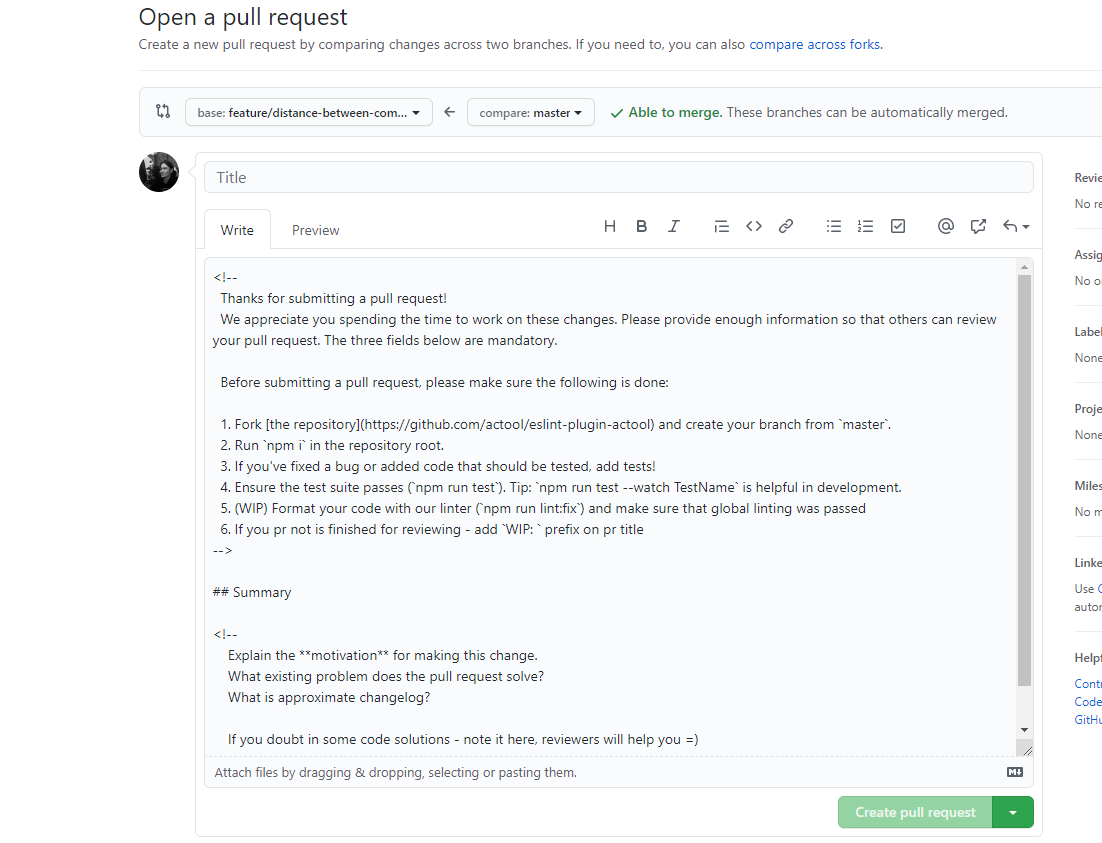Screen dimensions: 1102x843
Task: Open the base branch selector
Action: pos(308,112)
